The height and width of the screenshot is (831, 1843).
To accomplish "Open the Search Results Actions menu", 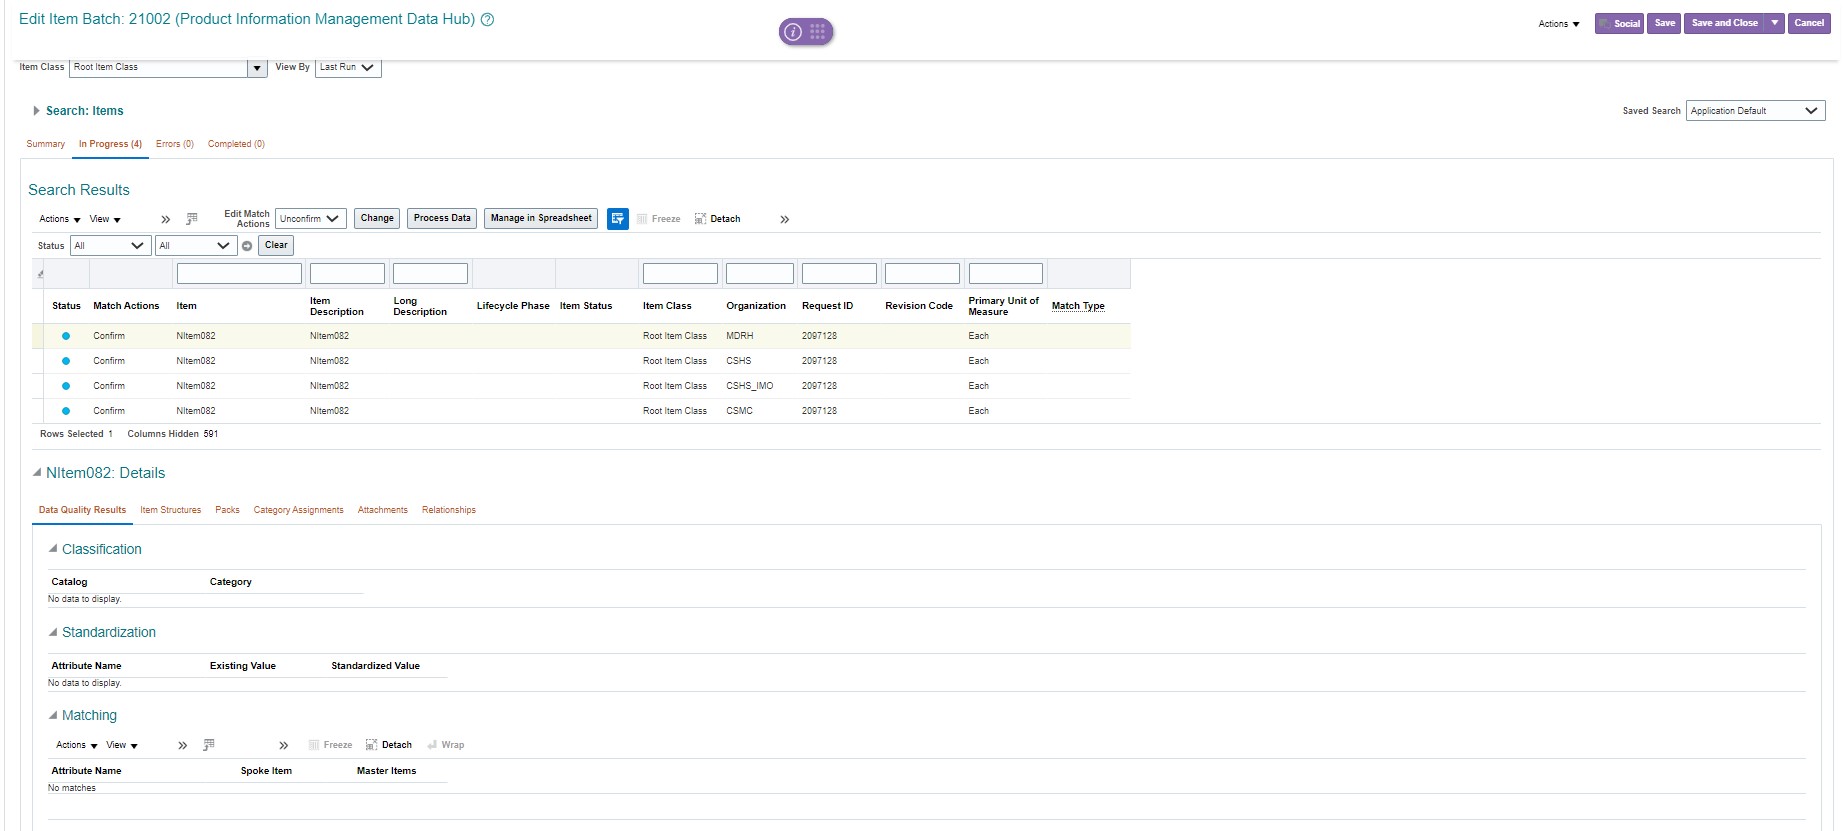I will coord(60,219).
